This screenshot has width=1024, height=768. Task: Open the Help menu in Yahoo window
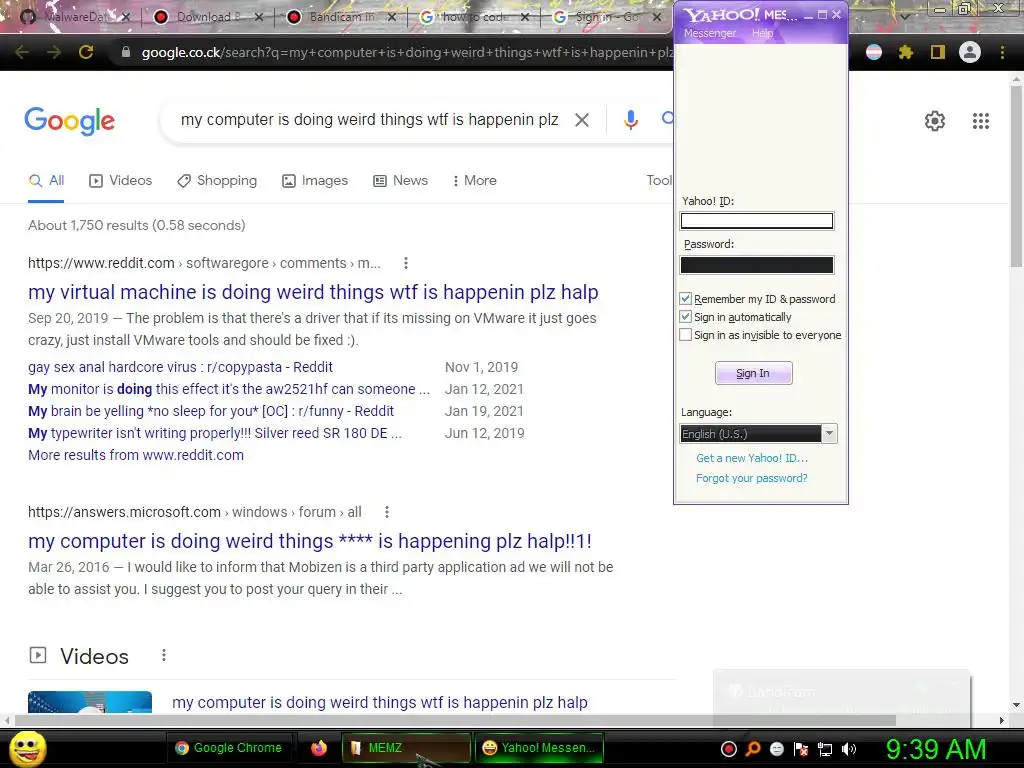(762, 33)
